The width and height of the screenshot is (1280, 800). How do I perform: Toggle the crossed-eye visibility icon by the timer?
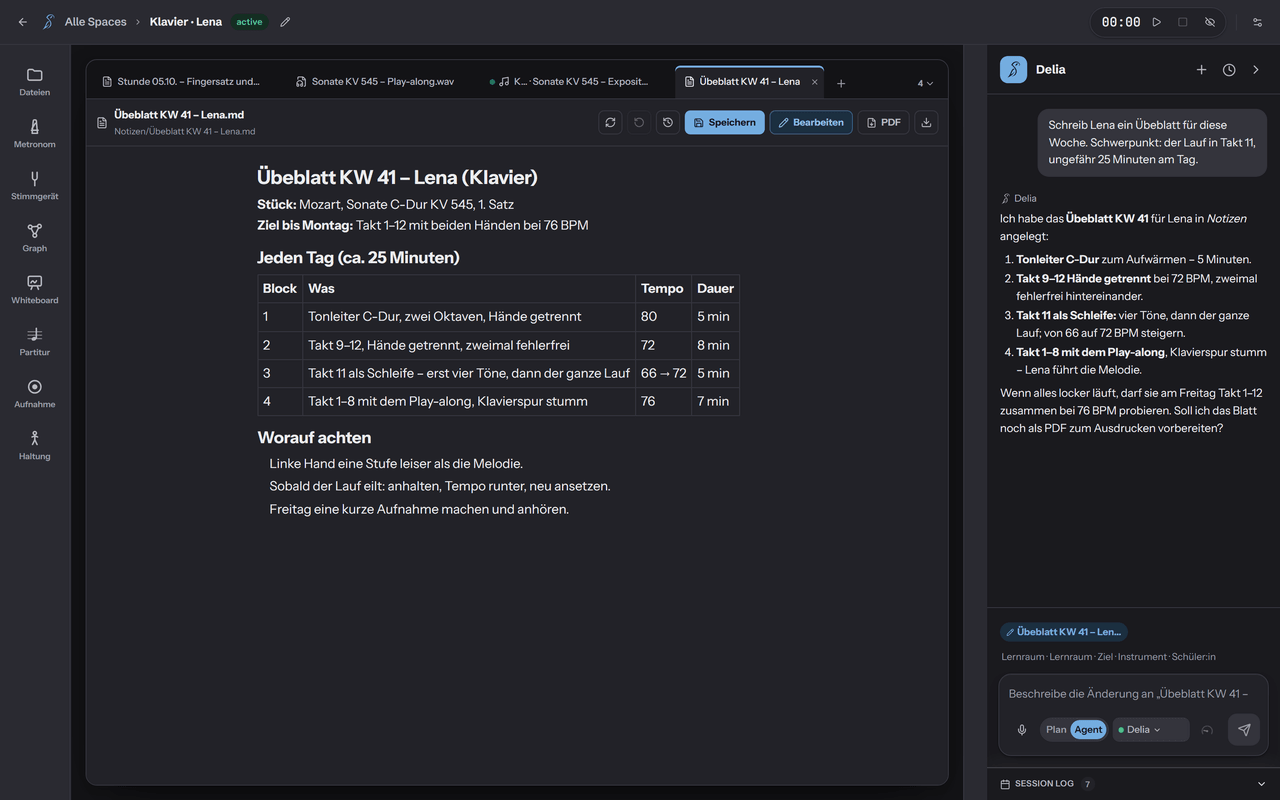(x=1210, y=22)
